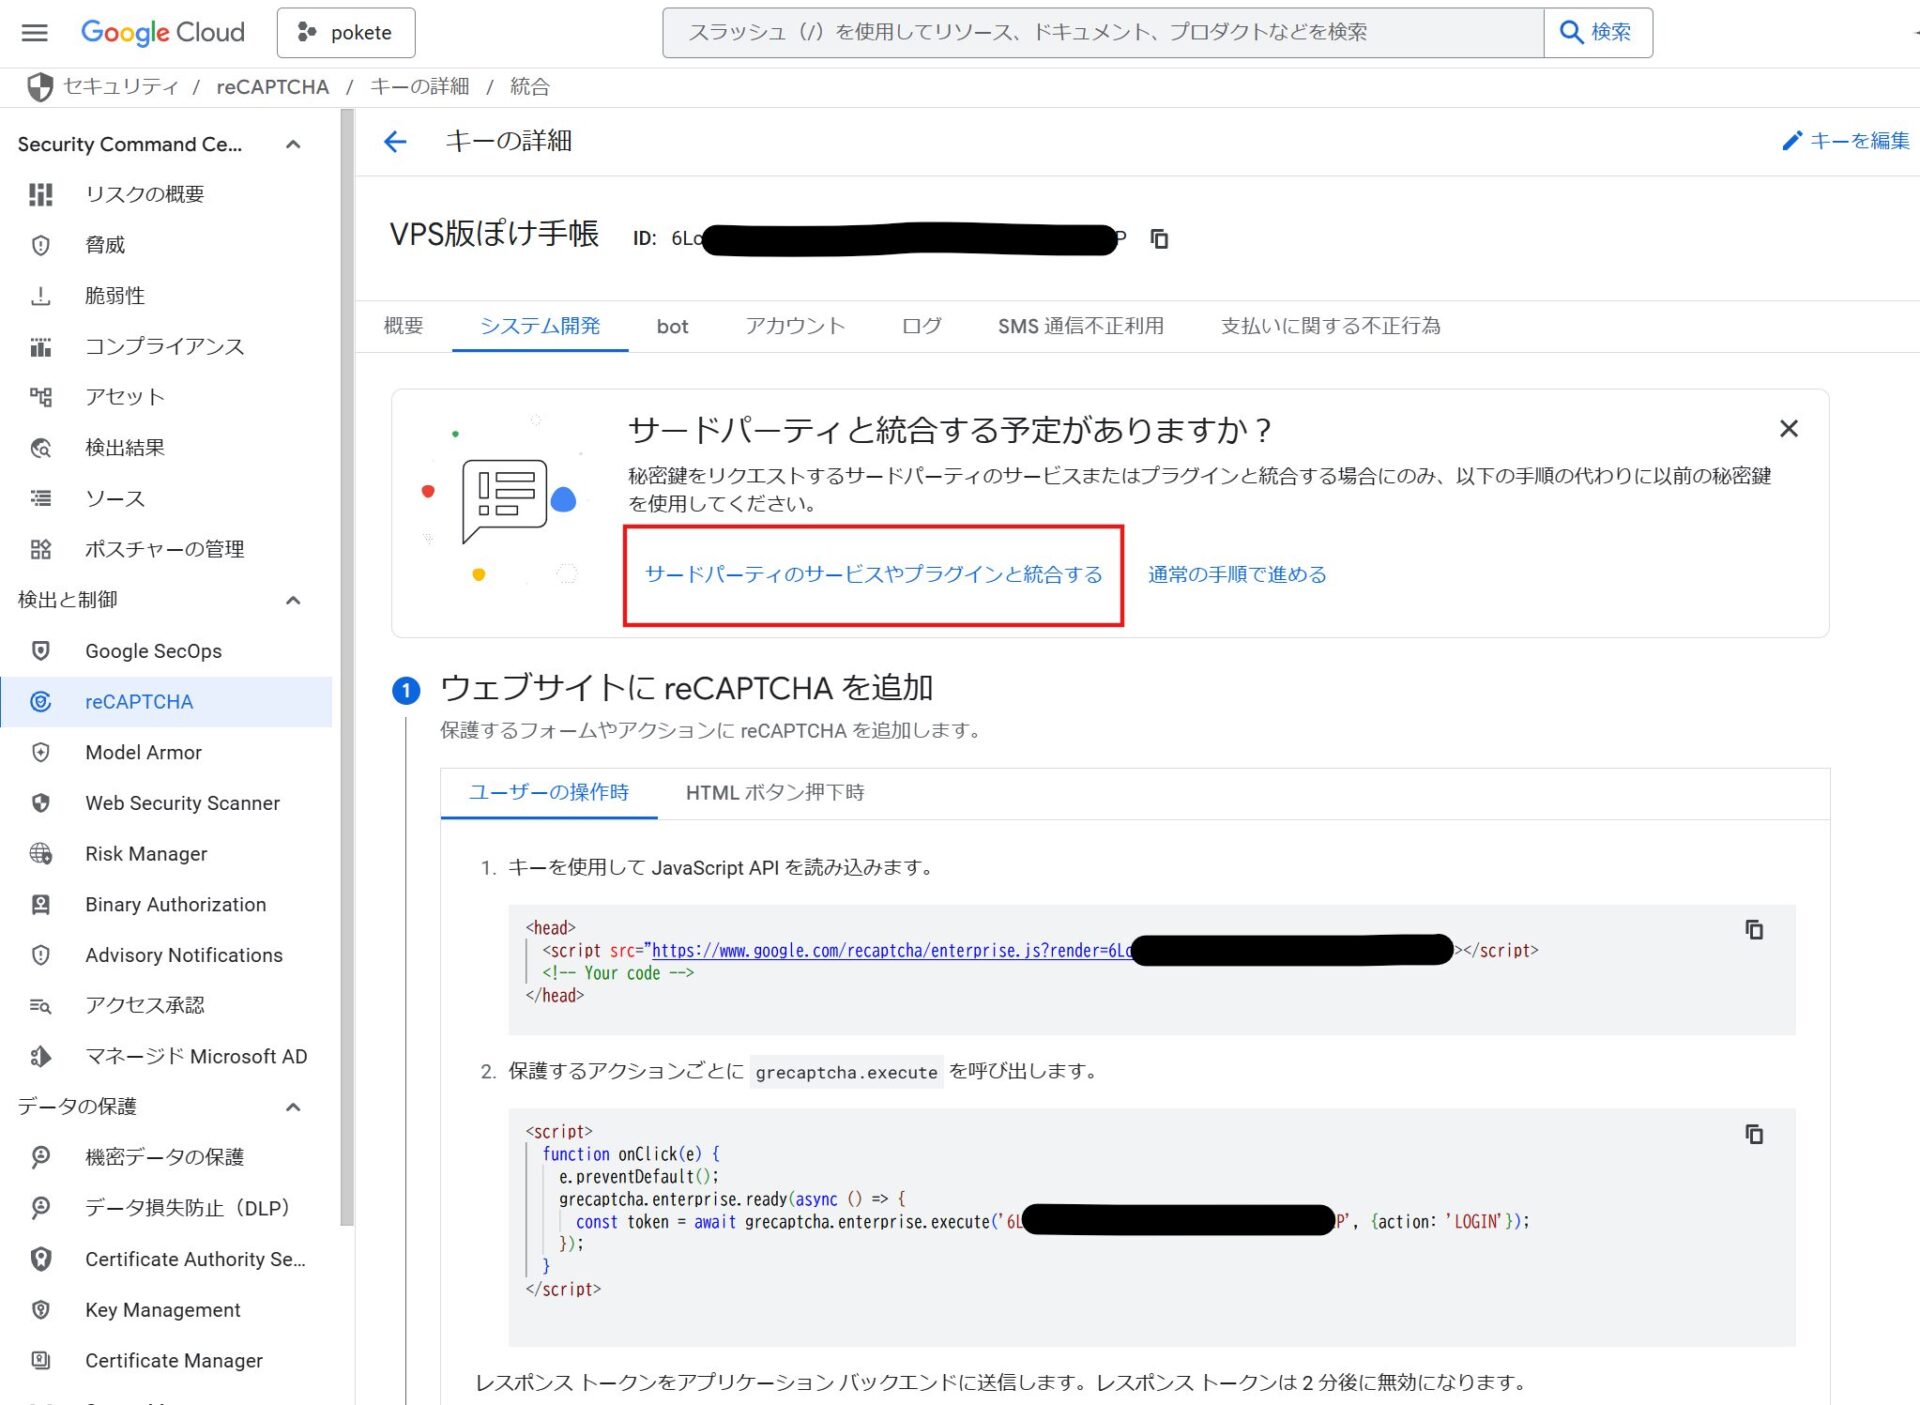Open キーの詳細 breadcrumb link
The width and height of the screenshot is (1920, 1405).
pos(419,87)
